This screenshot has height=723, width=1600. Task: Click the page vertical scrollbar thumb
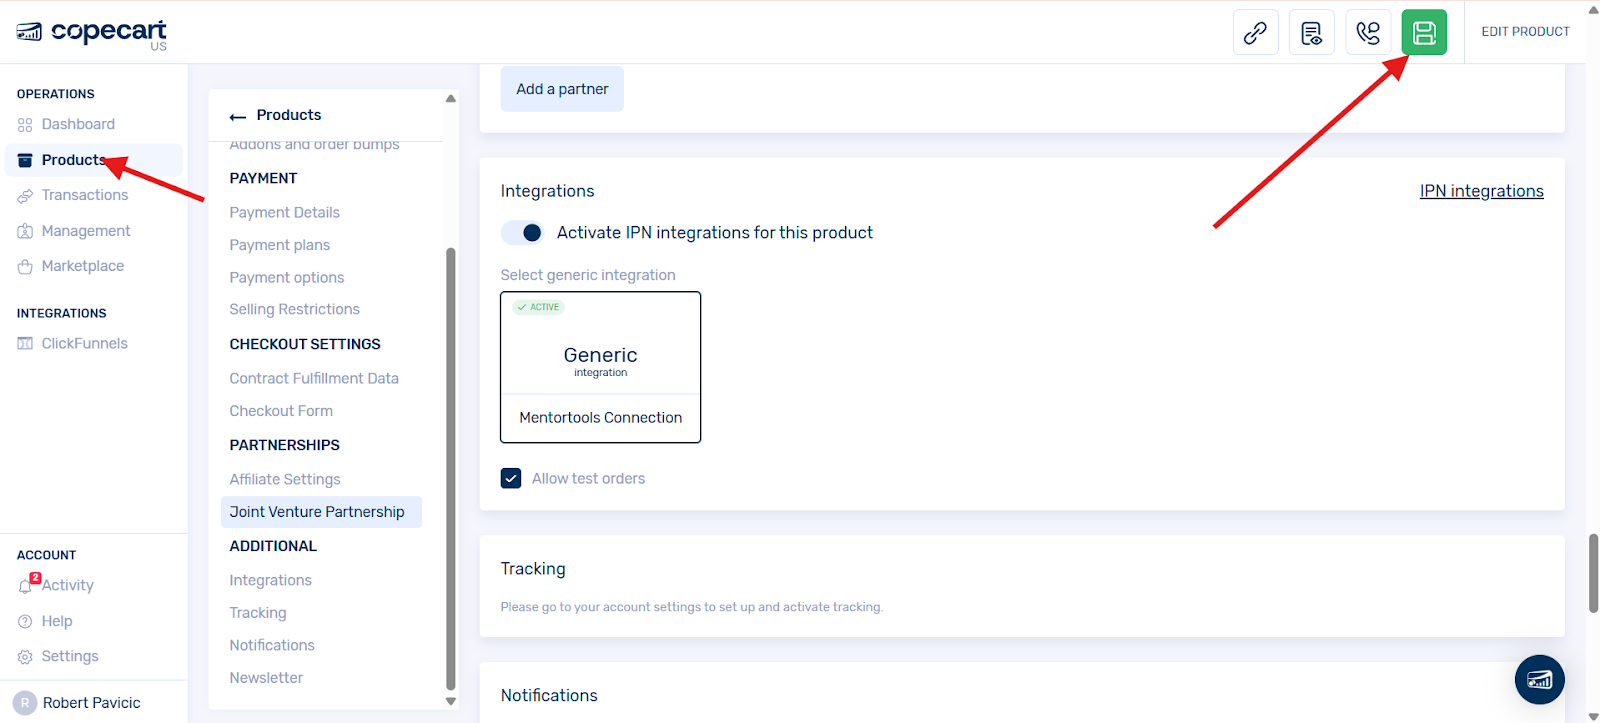pyautogui.click(x=1593, y=573)
